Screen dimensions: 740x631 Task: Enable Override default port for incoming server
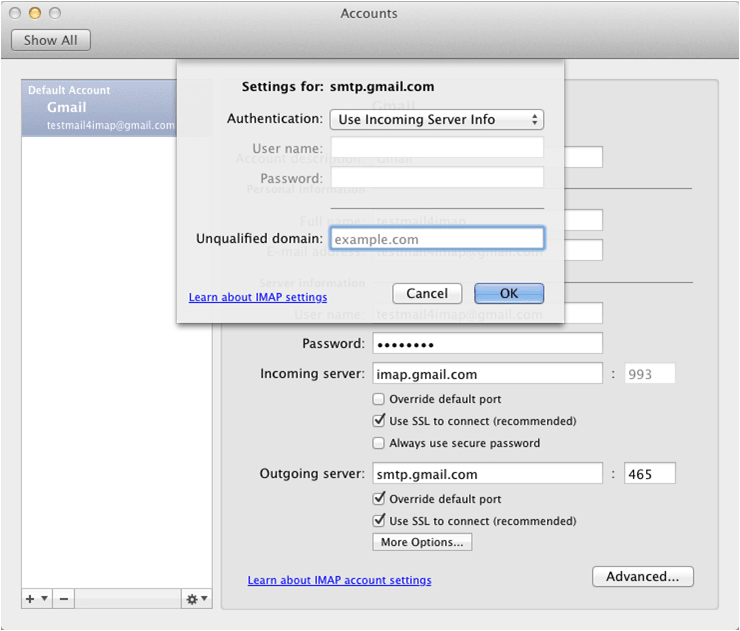(x=379, y=399)
